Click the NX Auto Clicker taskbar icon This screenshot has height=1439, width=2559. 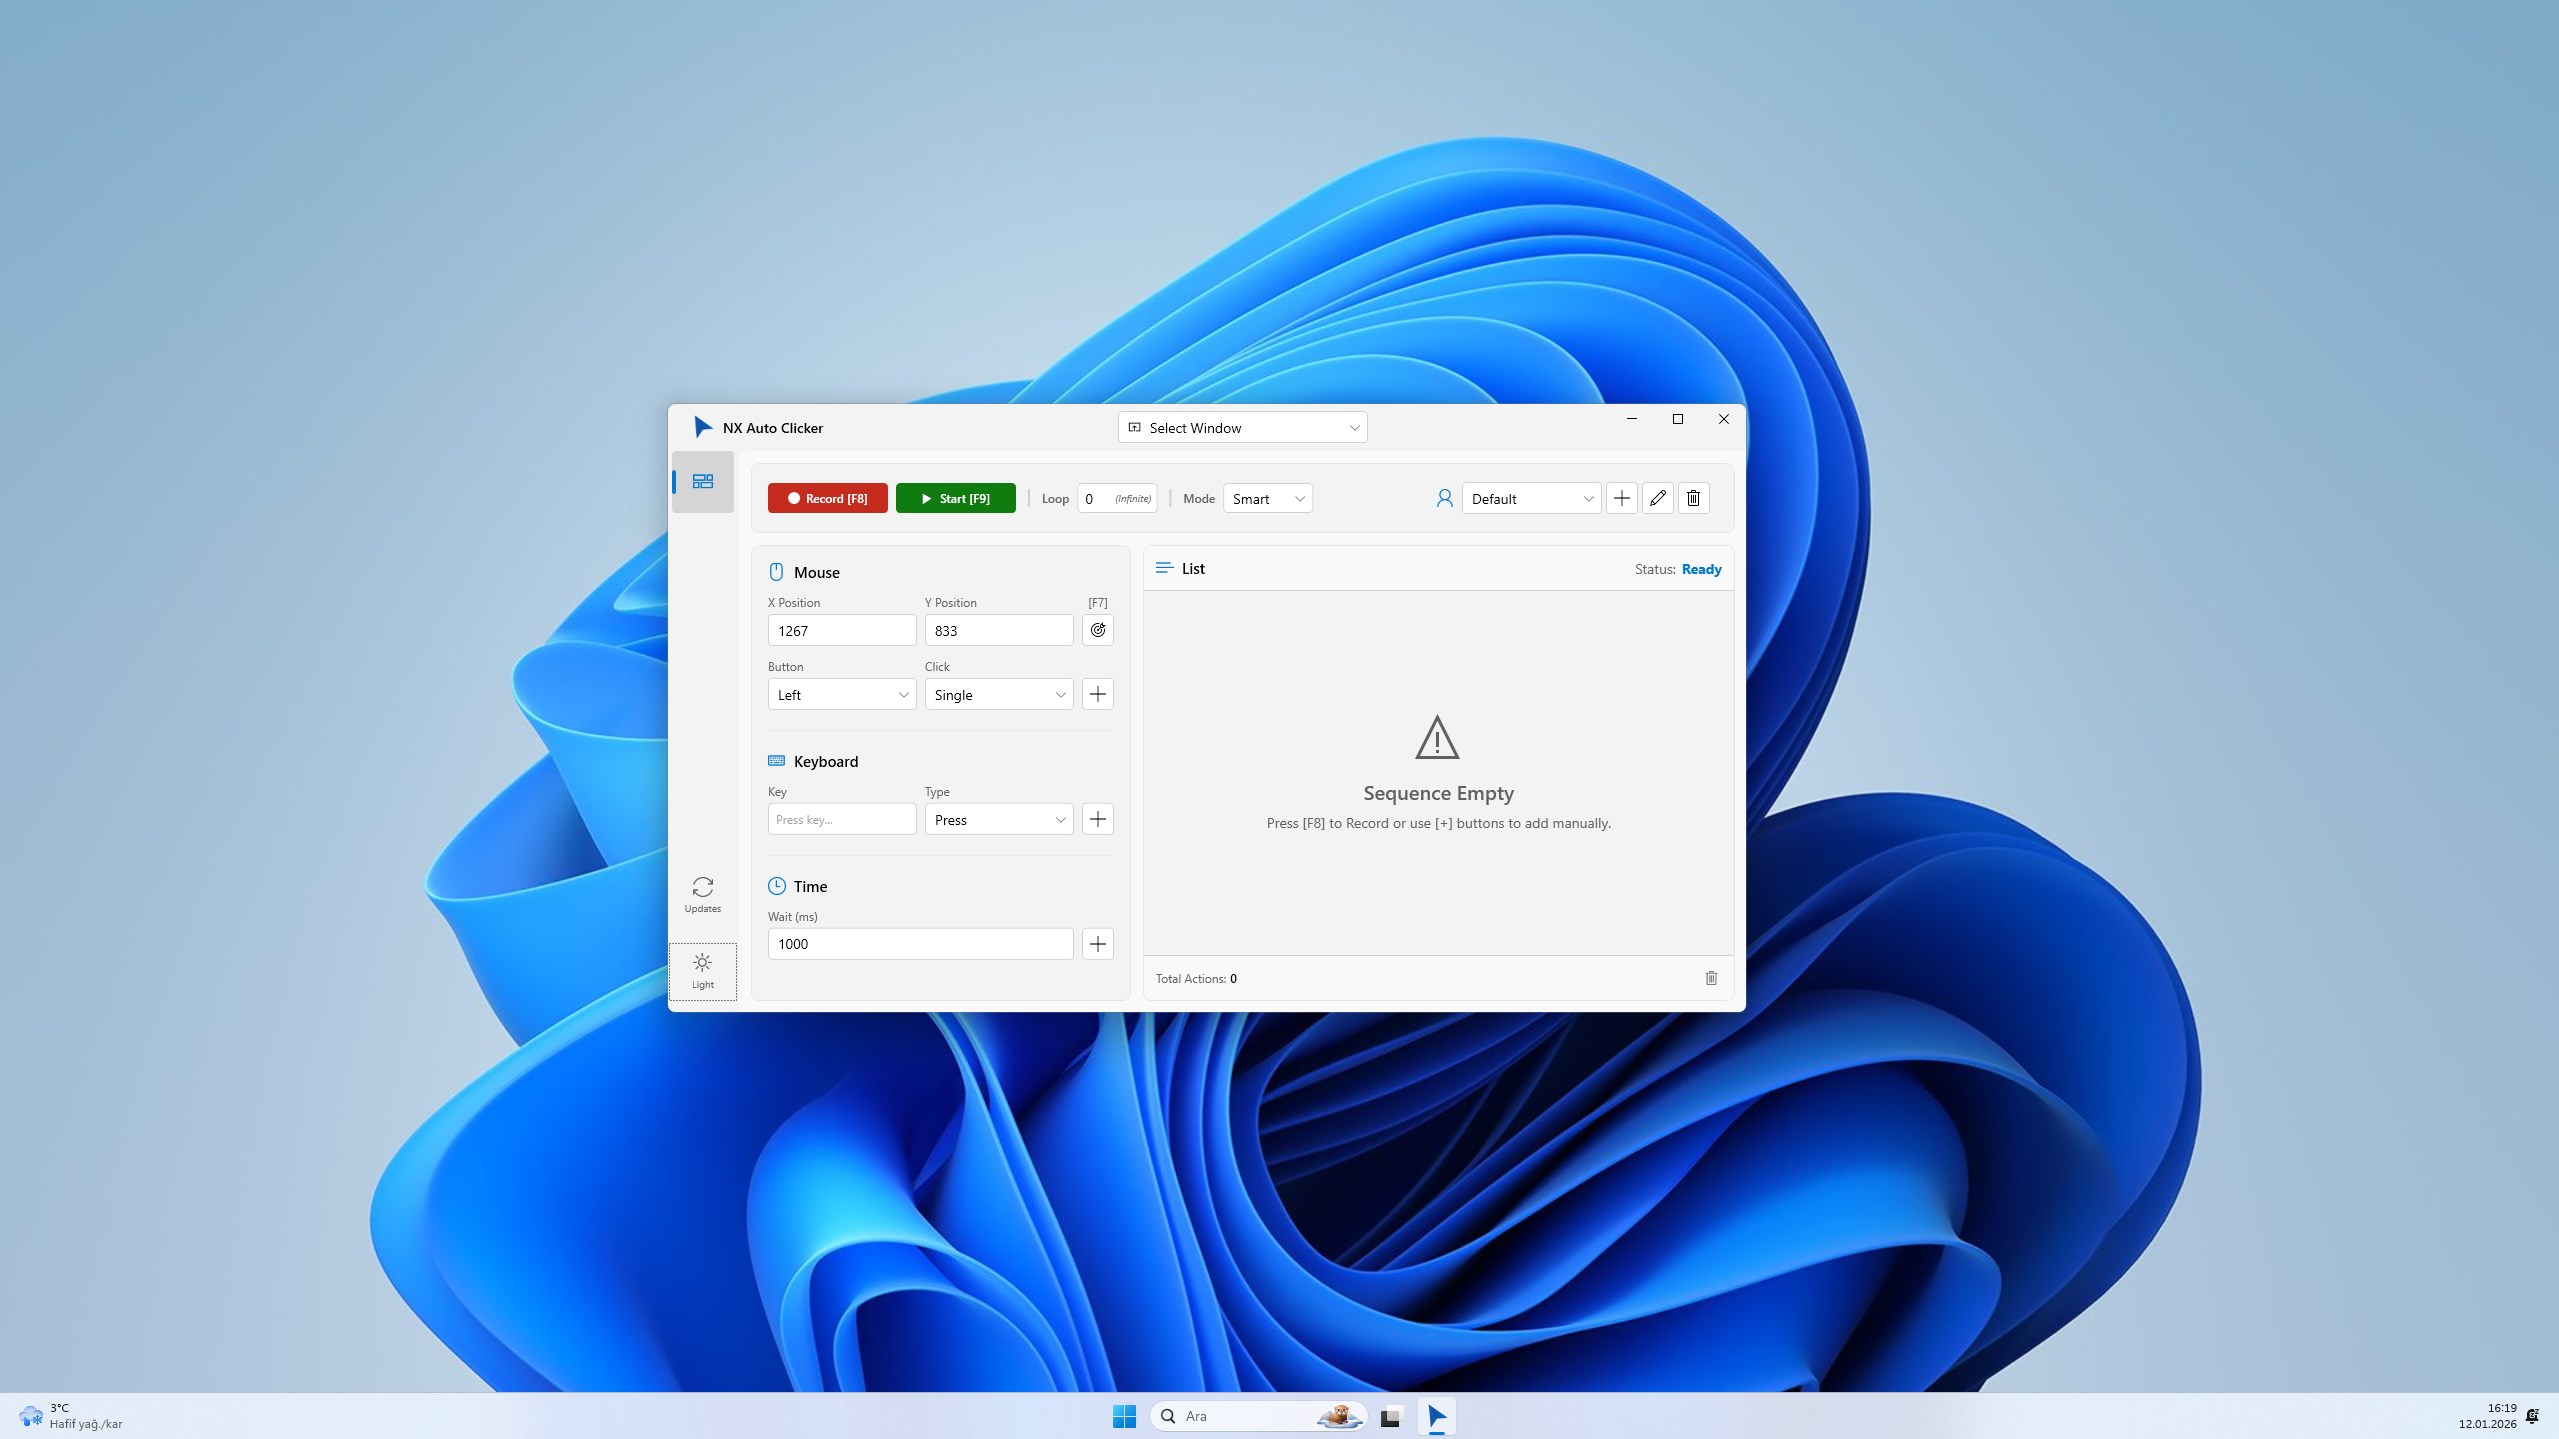(x=1436, y=1416)
